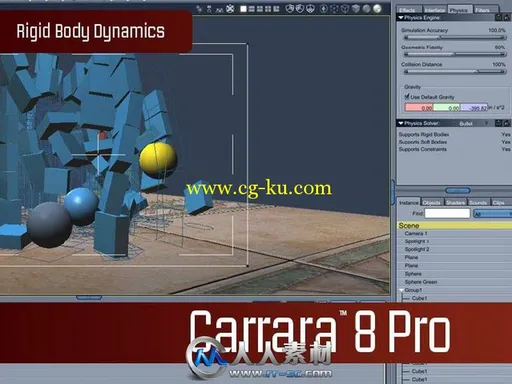This screenshot has height=384, width=512.
Task: Switch to the Shaders tab
Action: tap(455, 202)
